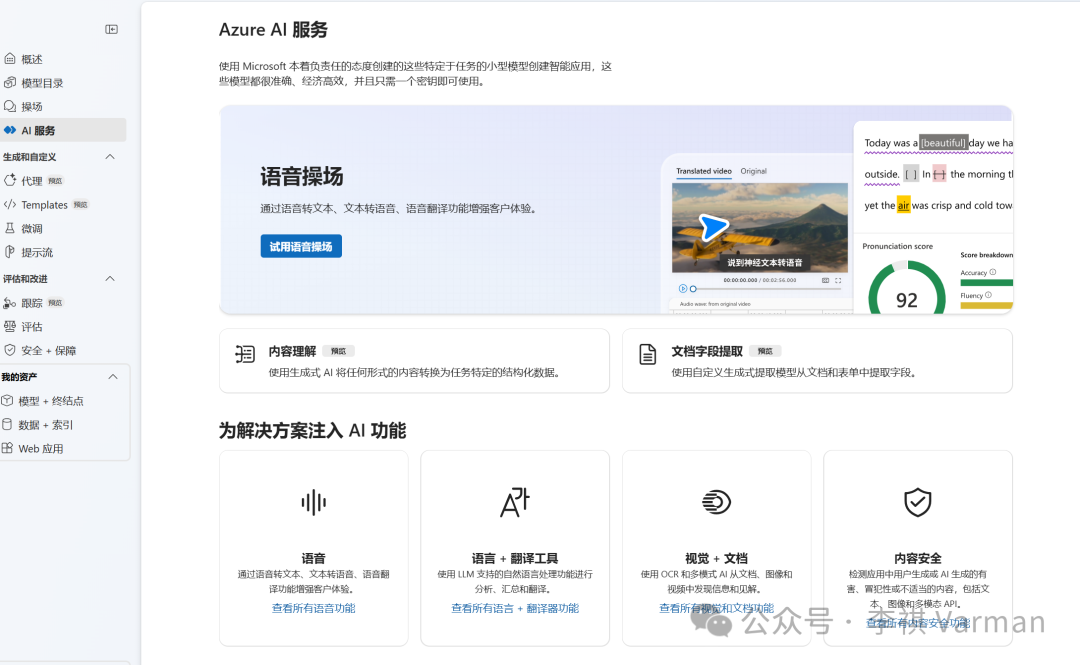Click the 视觉 + 文档 vision icon
The height and width of the screenshot is (665, 1080).
(x=716, y=502)
